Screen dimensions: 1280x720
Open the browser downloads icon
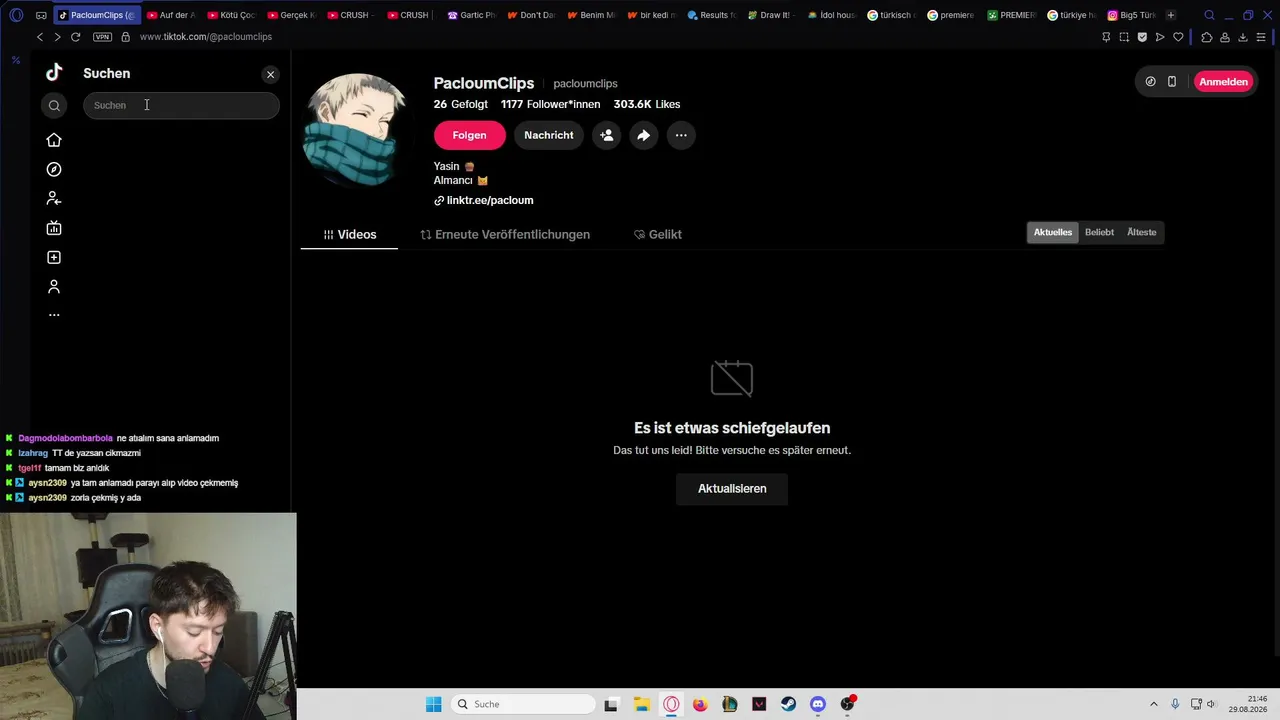click(x=1243, y=37)
